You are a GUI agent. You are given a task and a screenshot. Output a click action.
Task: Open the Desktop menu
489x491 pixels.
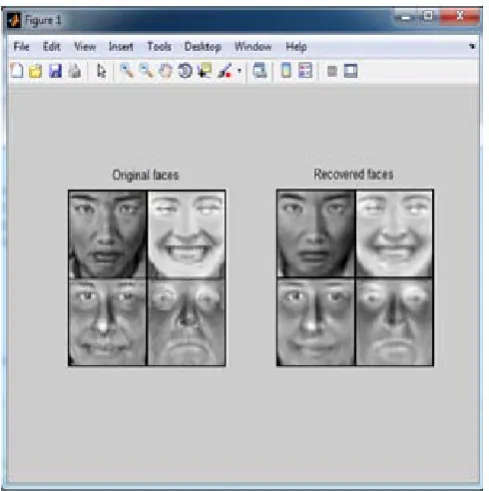(203, 47)
